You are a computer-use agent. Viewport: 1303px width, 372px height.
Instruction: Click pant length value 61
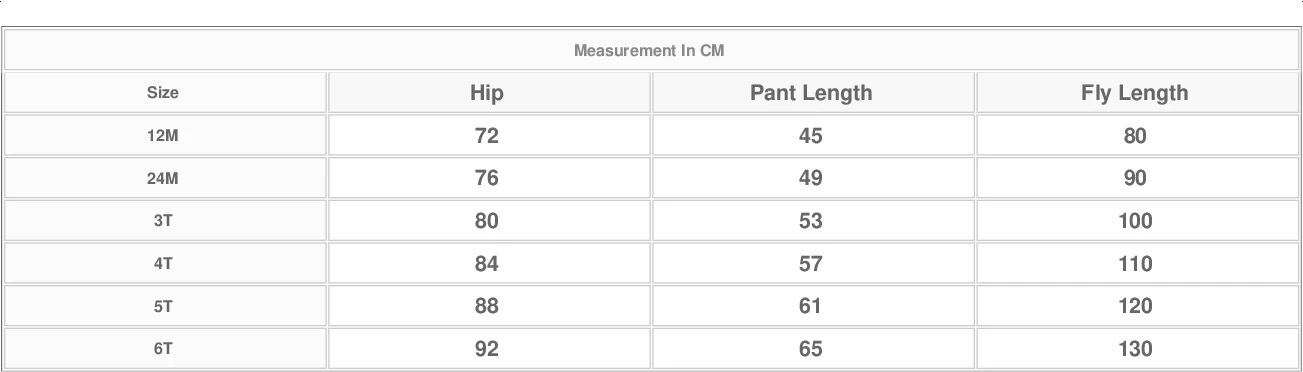click(811, 306)
